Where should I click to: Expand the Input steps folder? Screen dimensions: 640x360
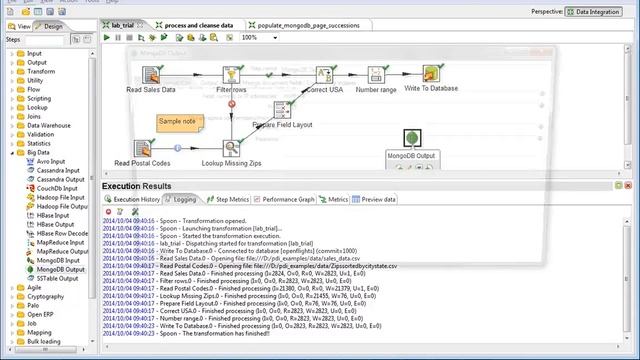pos(12,53)
